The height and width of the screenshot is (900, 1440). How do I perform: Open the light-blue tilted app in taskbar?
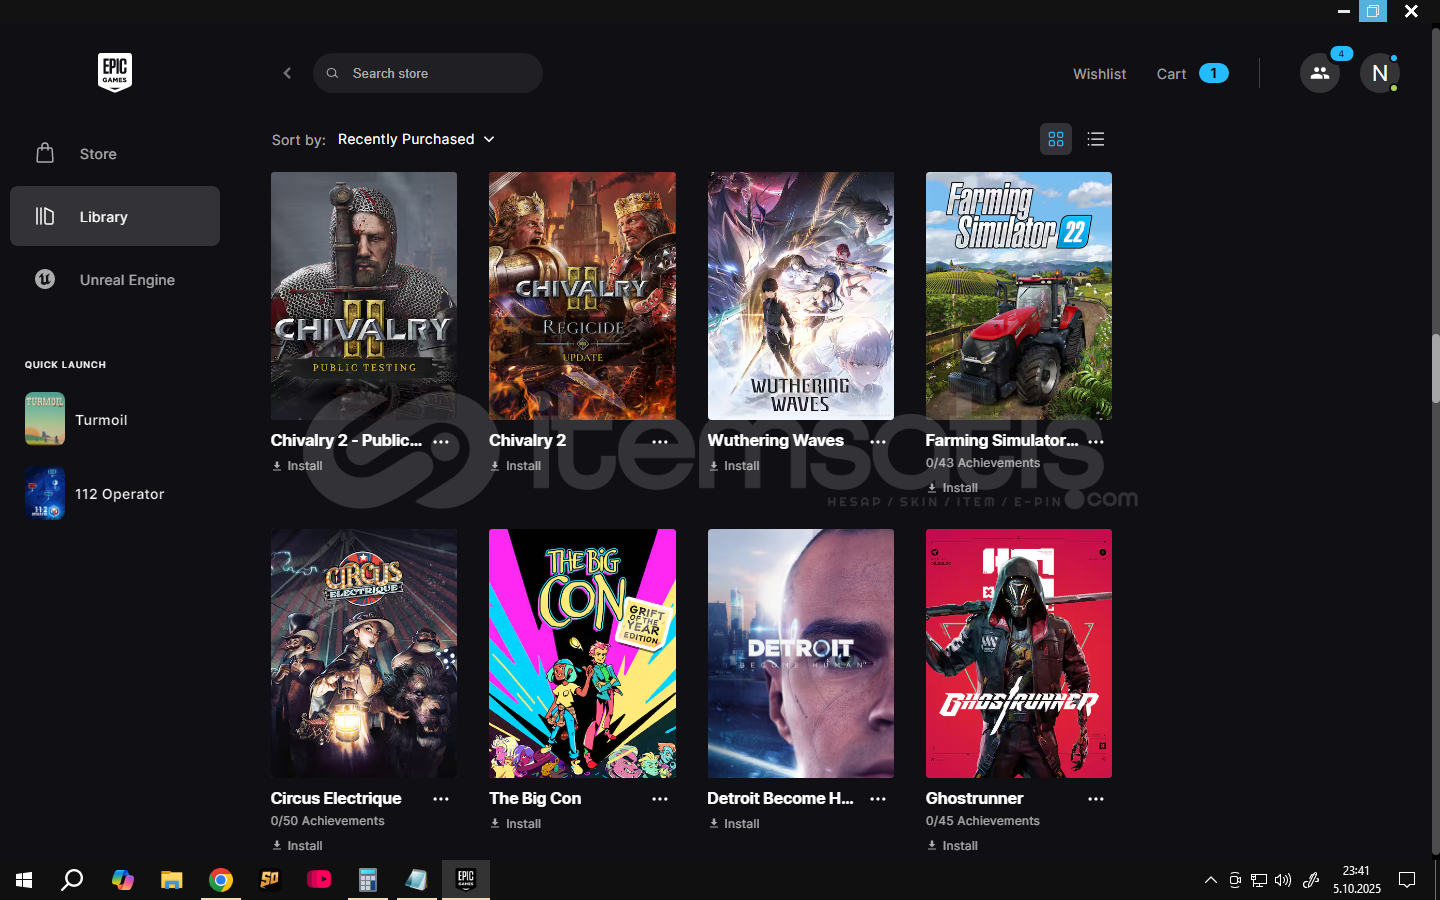tap(417, 880)
